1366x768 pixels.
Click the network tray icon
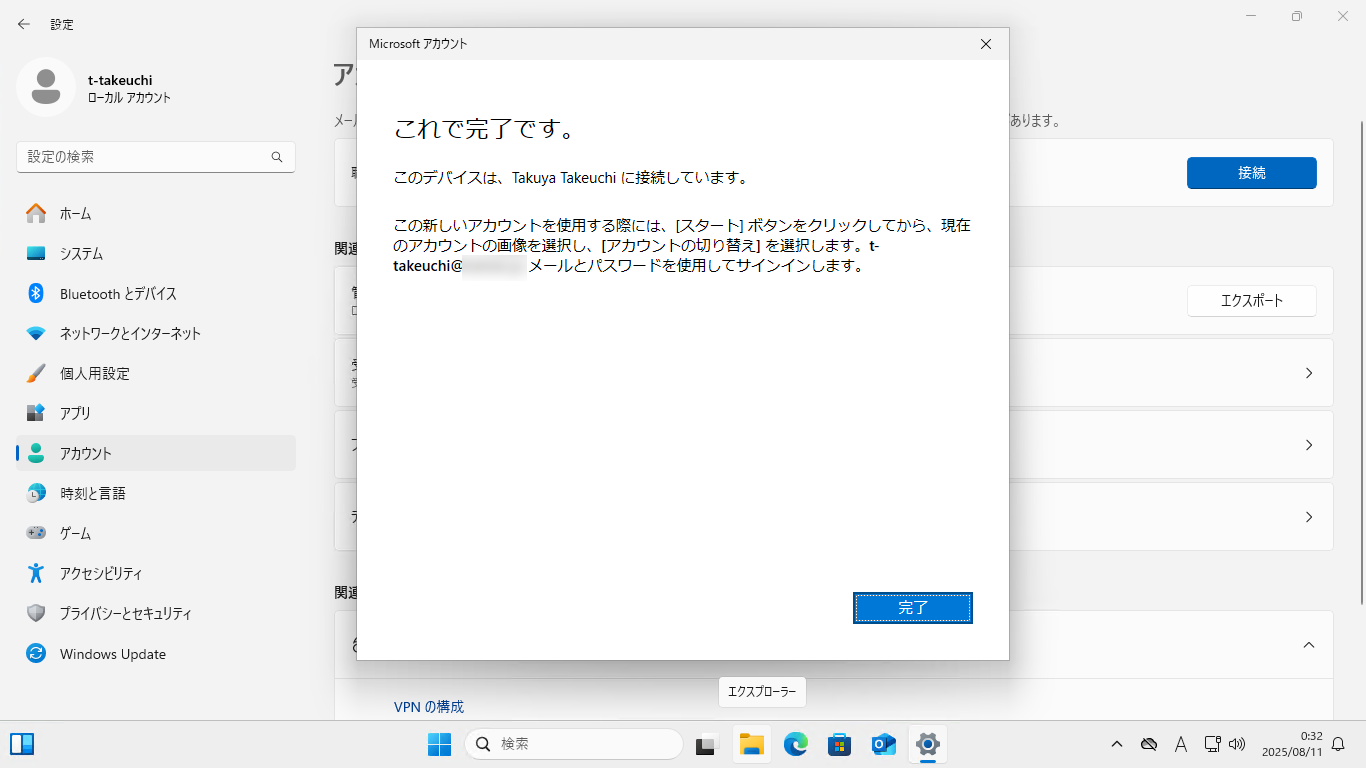pyautogui.click(x=1213, y=744)
